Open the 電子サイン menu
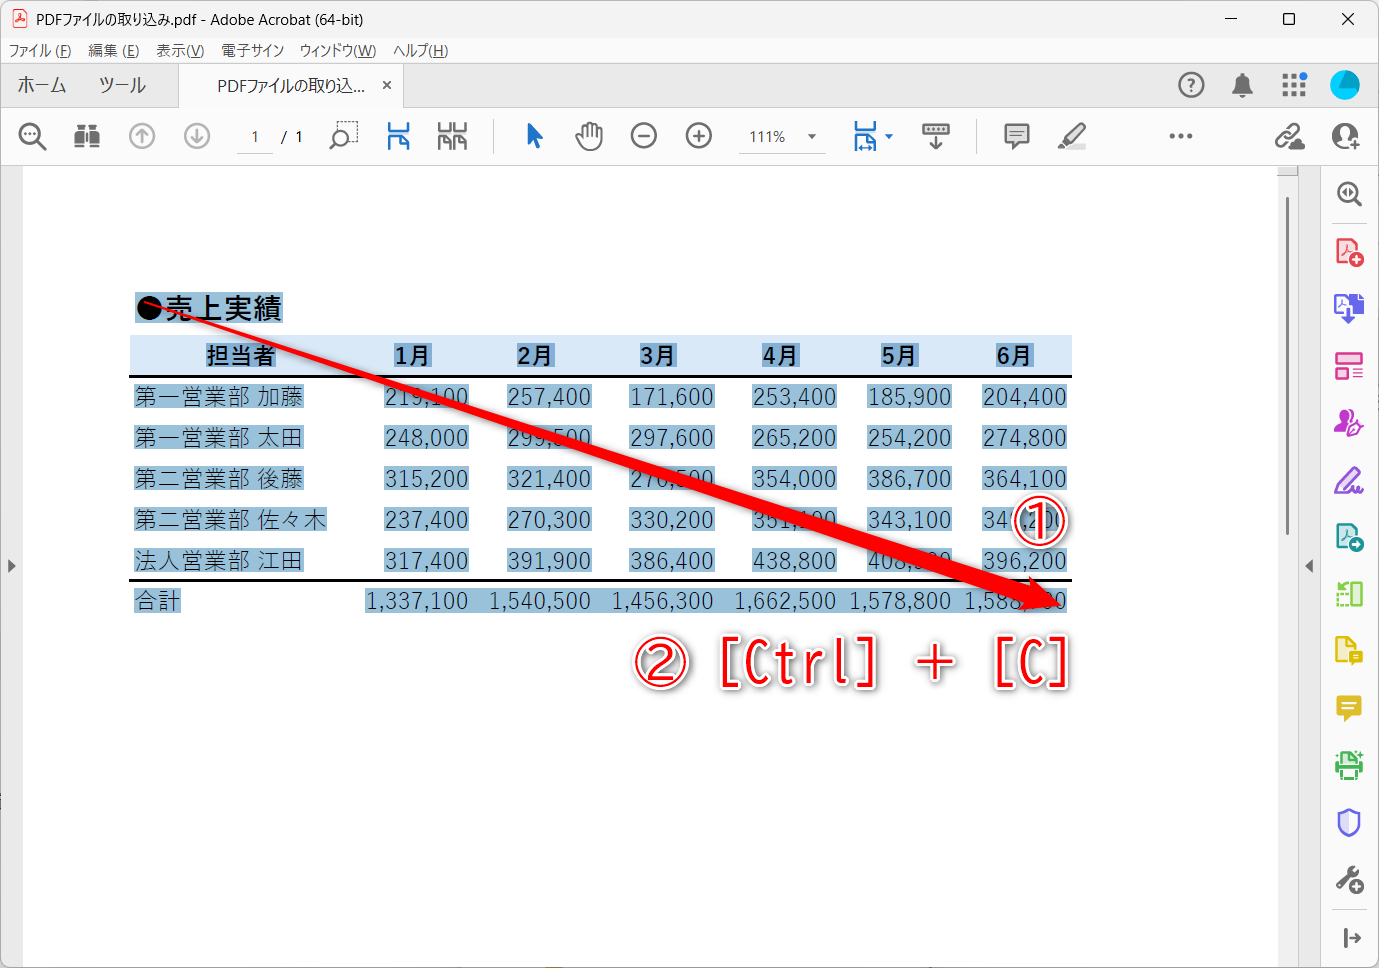Viewport: 1379px width, 968px height. tap(252, 51)
